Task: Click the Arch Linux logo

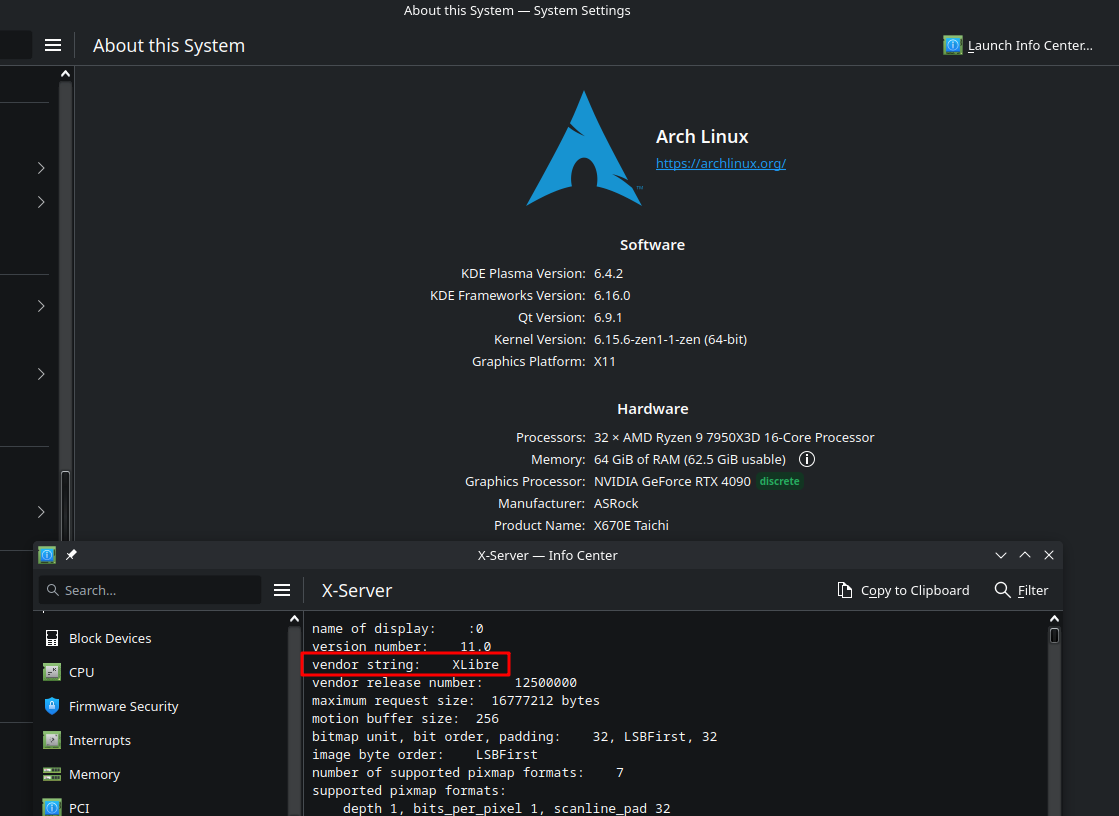Action: coord(584,148)
